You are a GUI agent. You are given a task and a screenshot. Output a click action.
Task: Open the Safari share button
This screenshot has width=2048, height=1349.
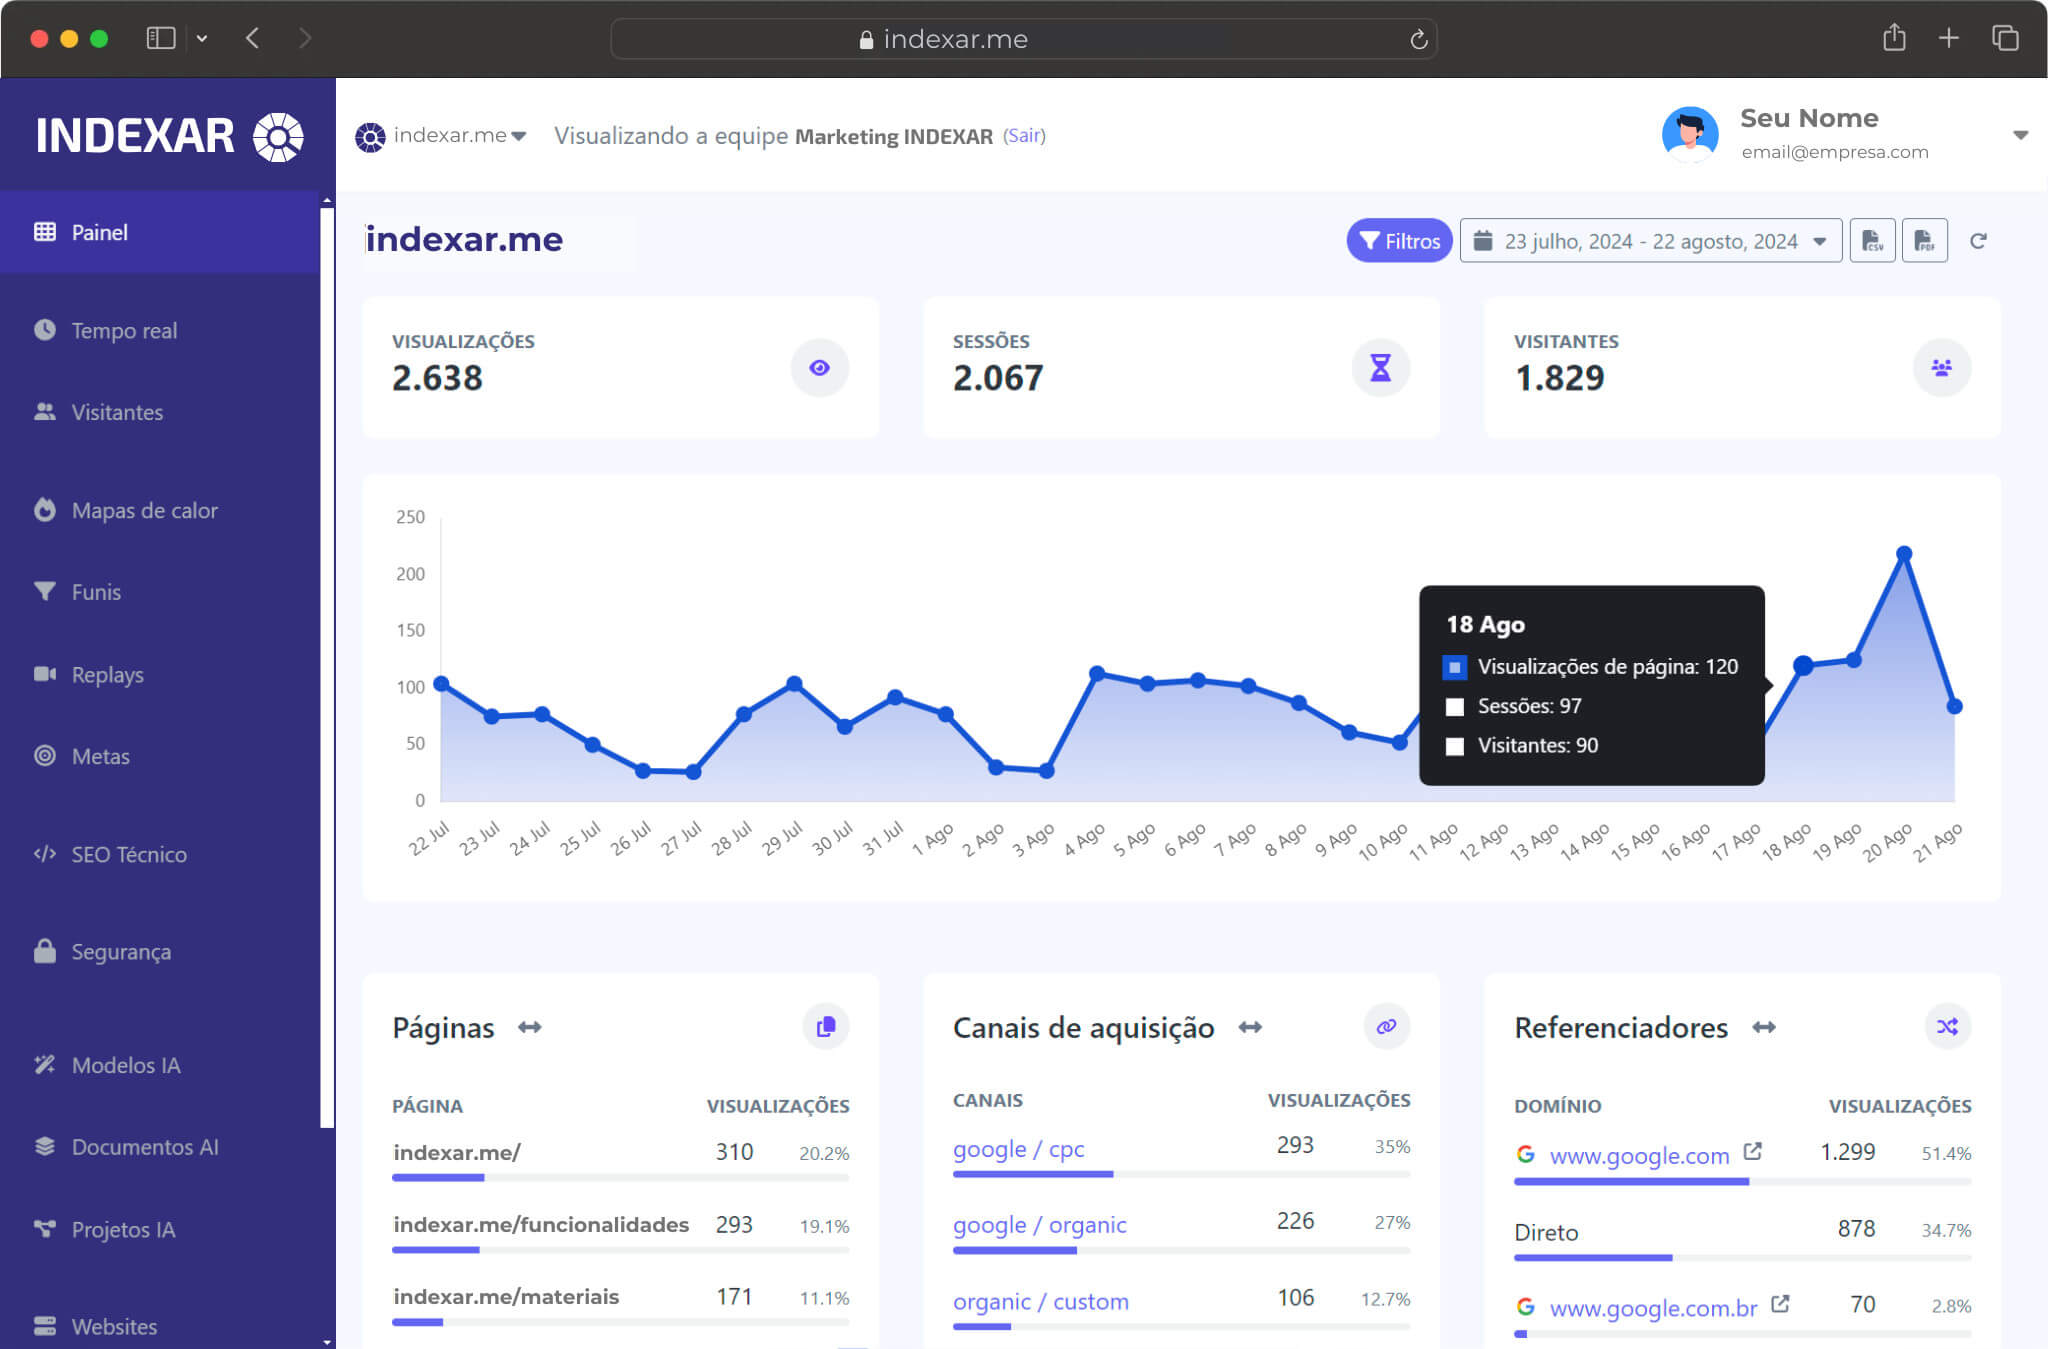tap(1894, 38)
